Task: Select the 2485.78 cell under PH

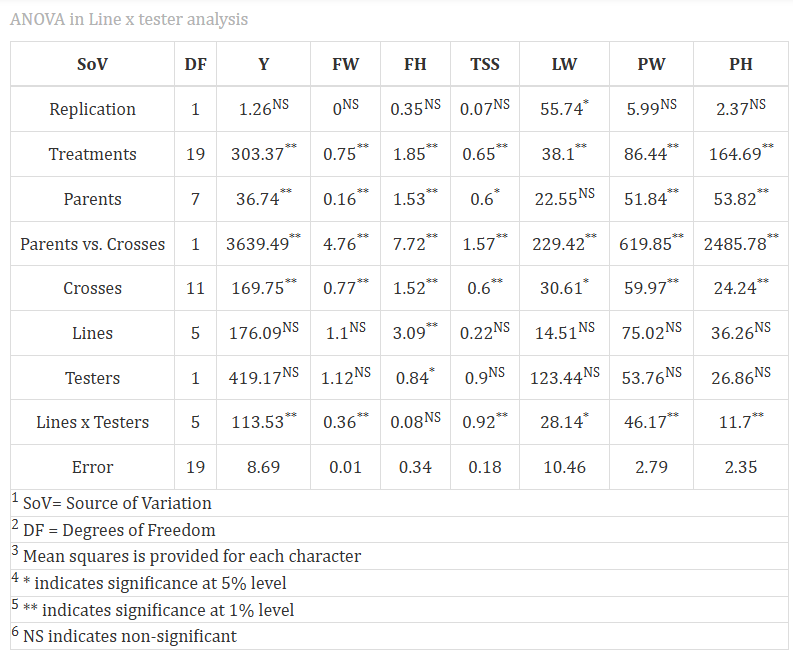Action: tap(741, 243)
